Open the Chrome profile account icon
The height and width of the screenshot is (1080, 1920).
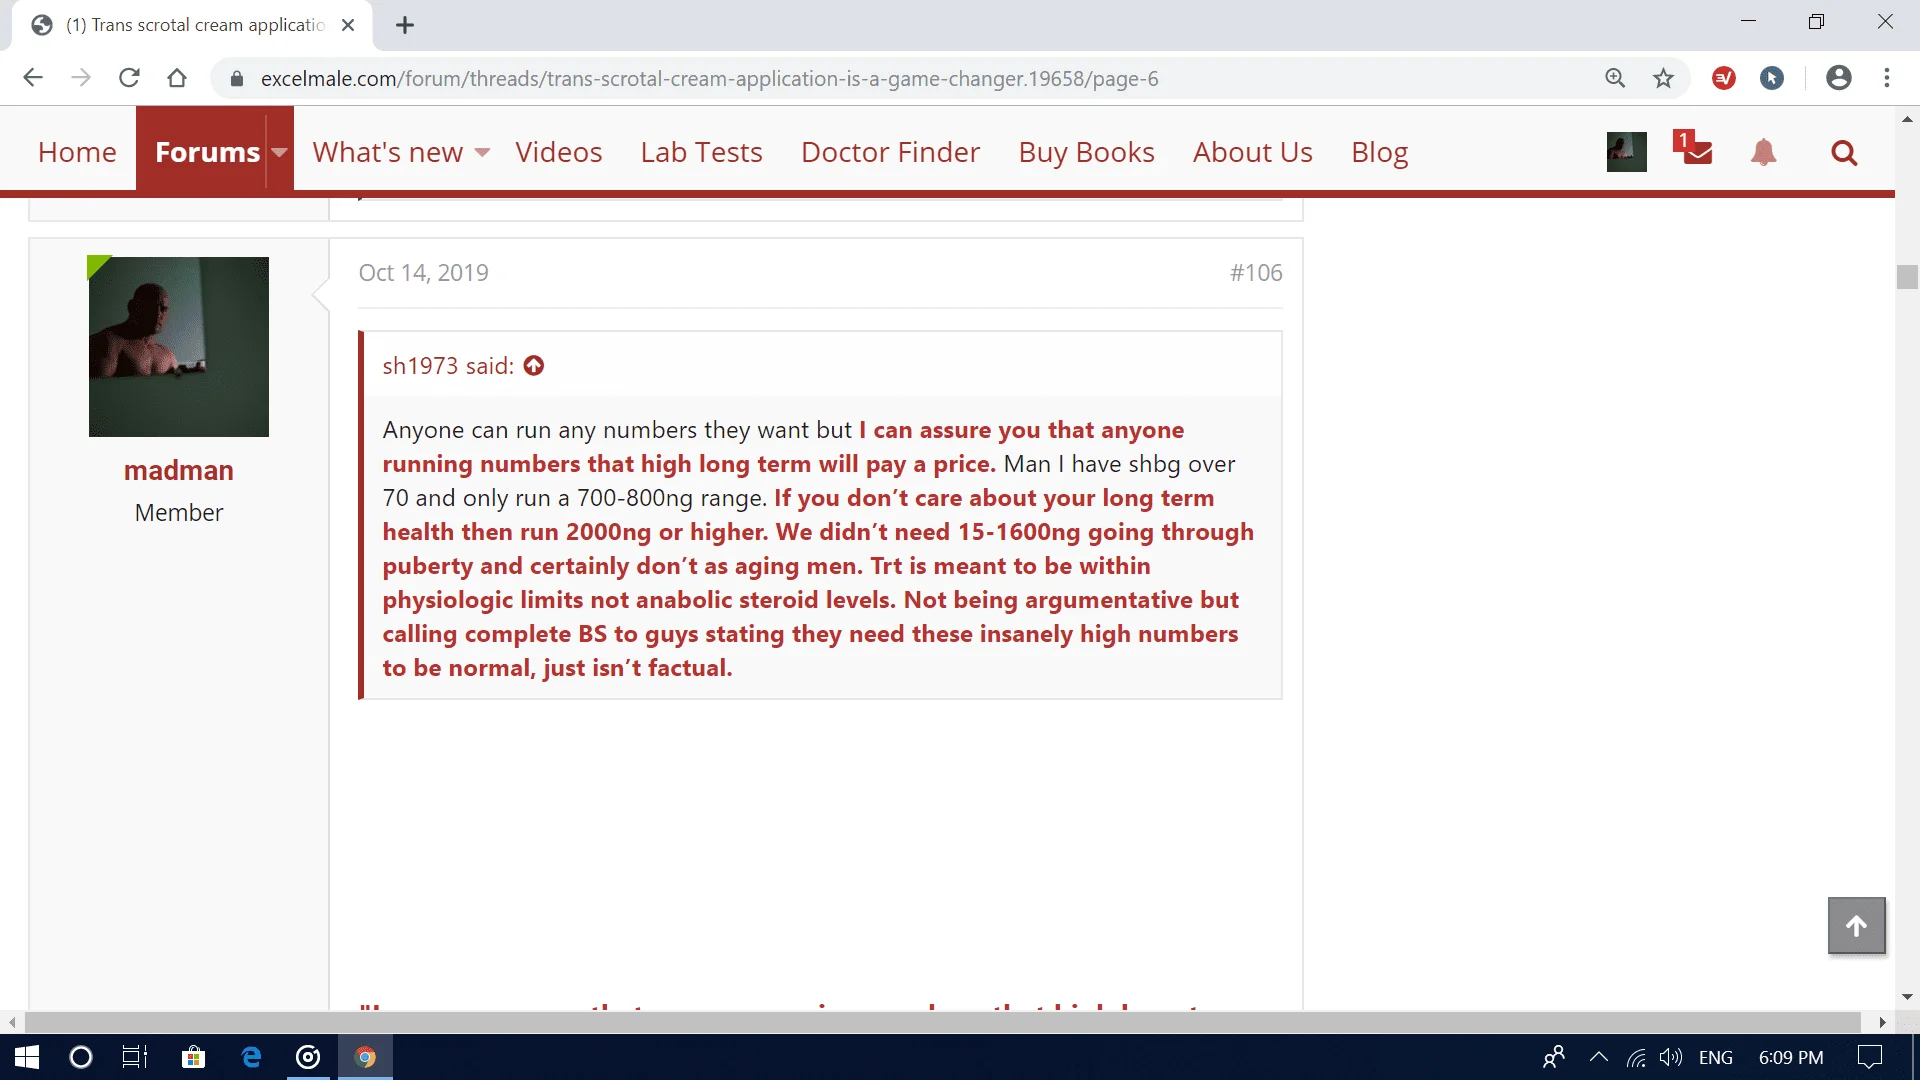tap(1838, 78)
